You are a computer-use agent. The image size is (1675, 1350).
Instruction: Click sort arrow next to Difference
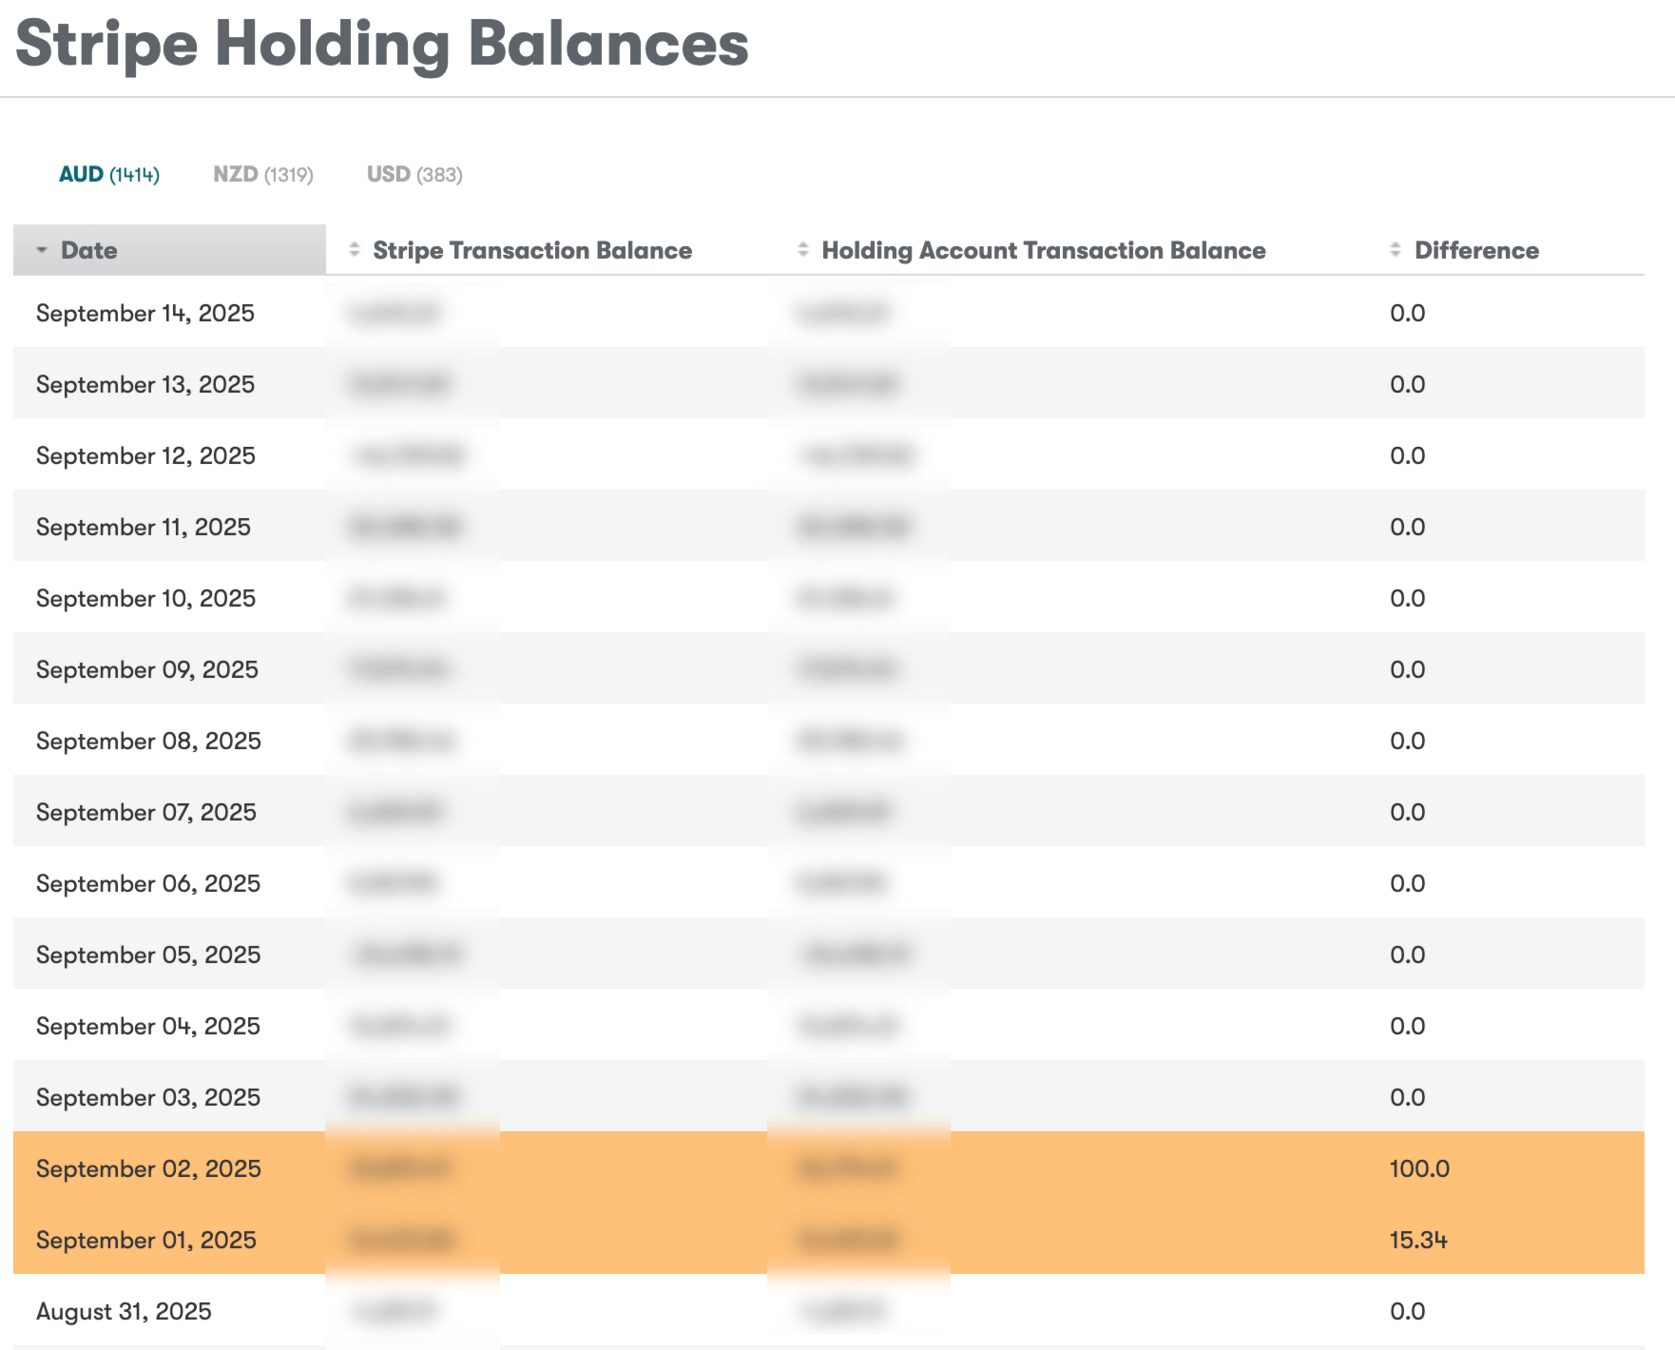pos(1396,250)
